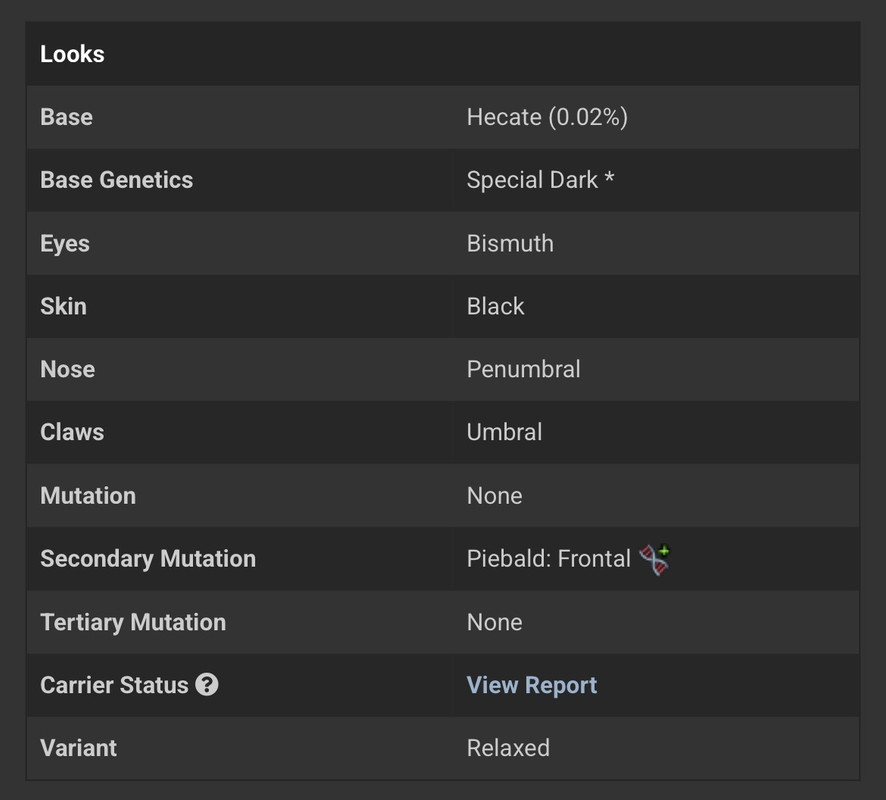Screen dimensions: 886x800
Task: Select the Eyes row label
Action: coord(64,244)
